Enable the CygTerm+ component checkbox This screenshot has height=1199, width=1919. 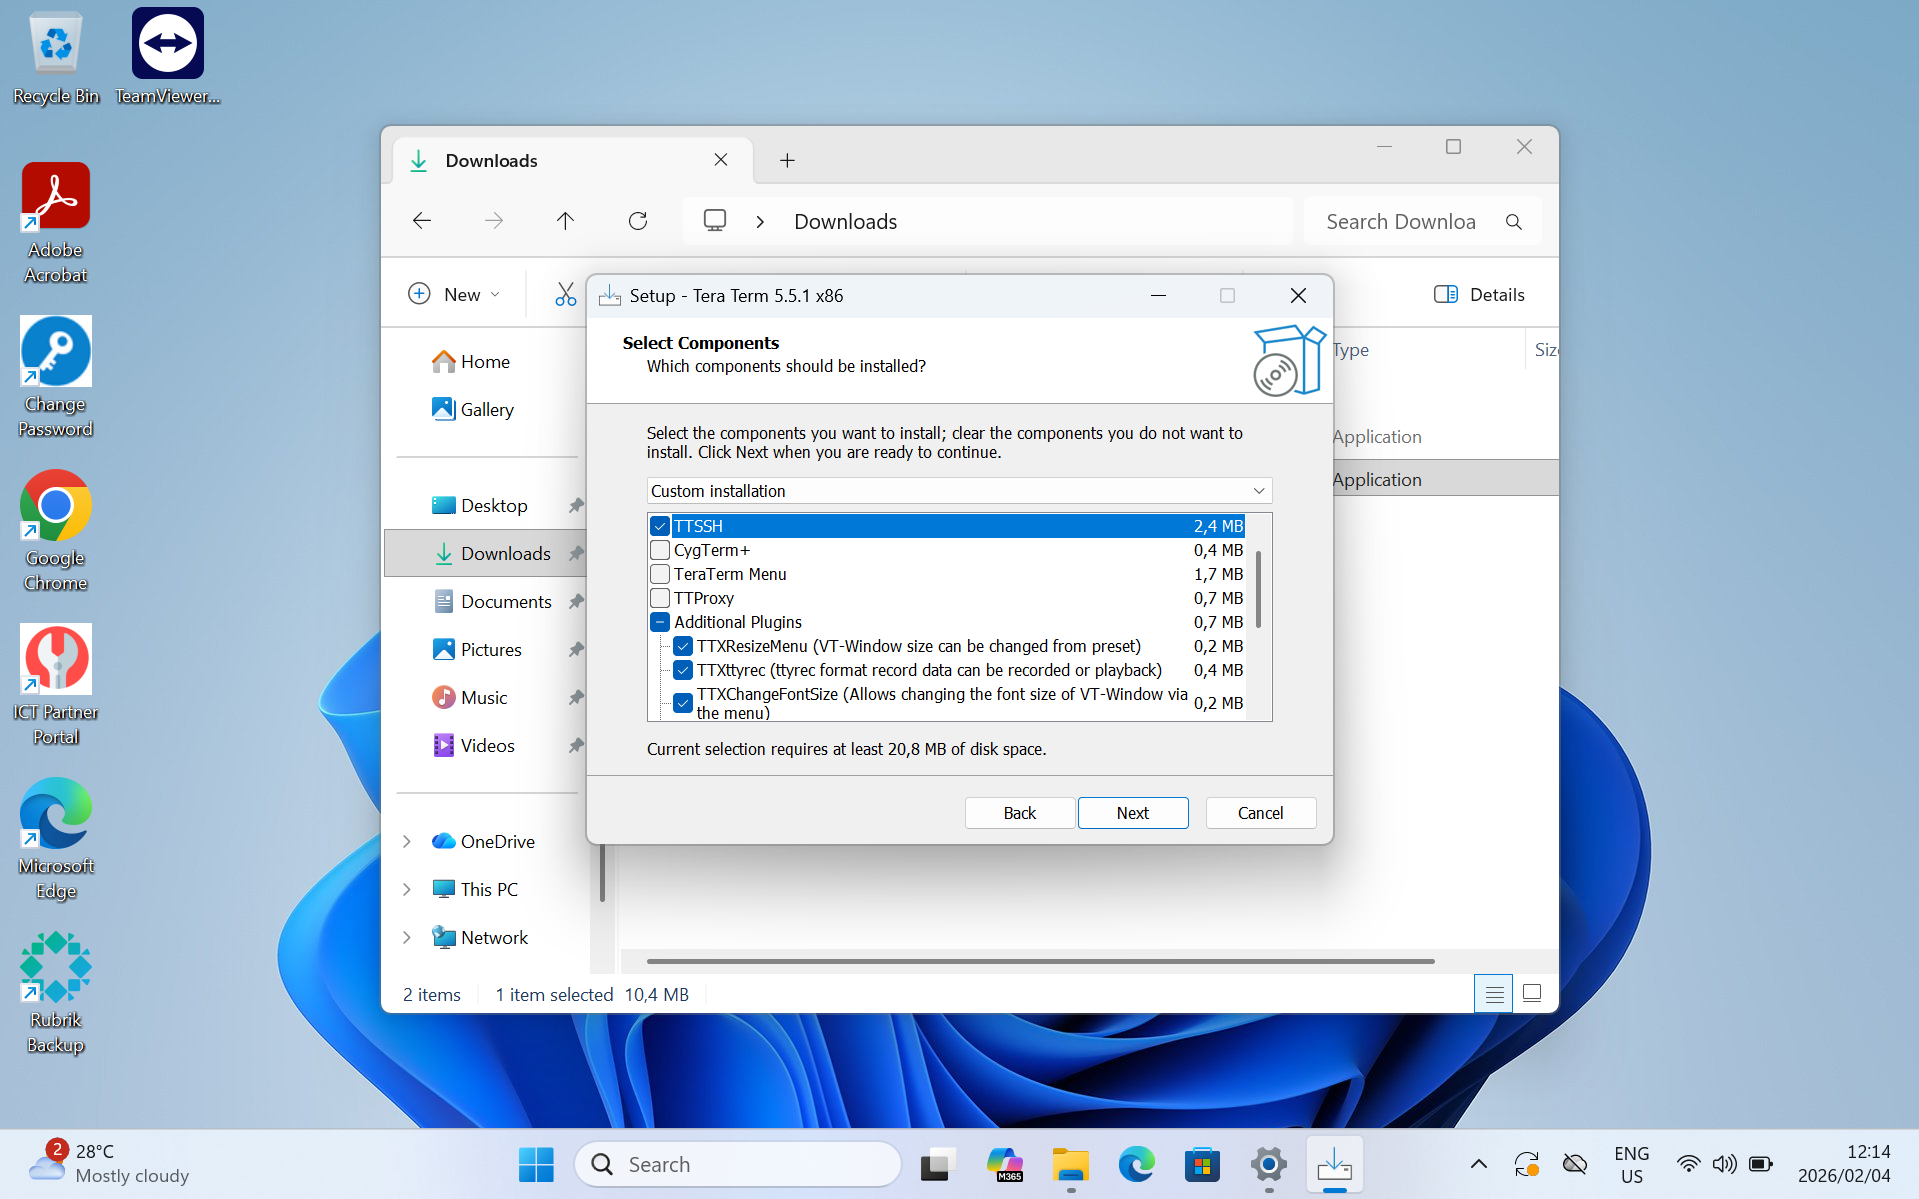coord(660,550)
